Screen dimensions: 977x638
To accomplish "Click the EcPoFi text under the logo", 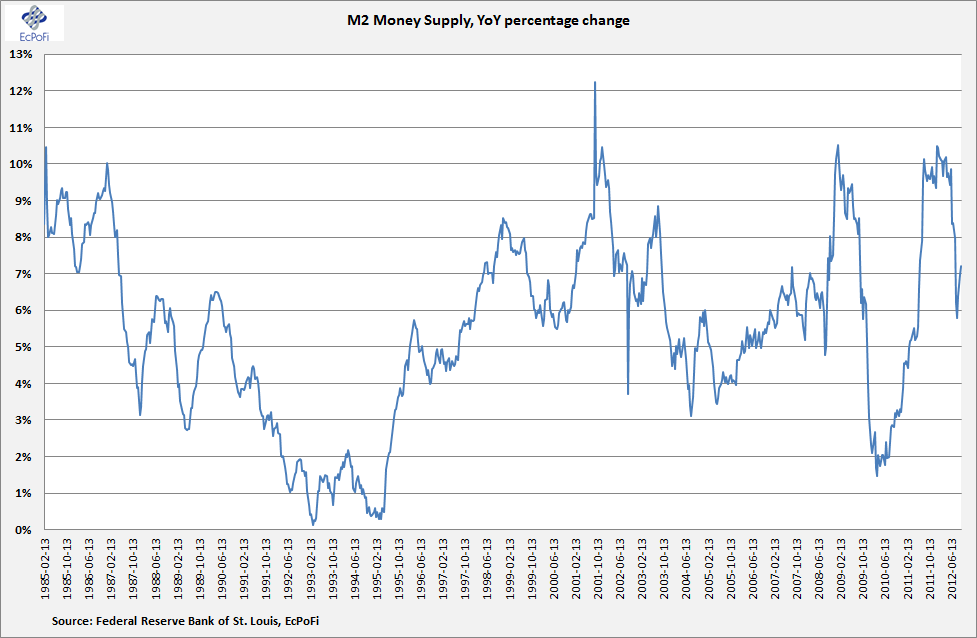I will 34,37.
